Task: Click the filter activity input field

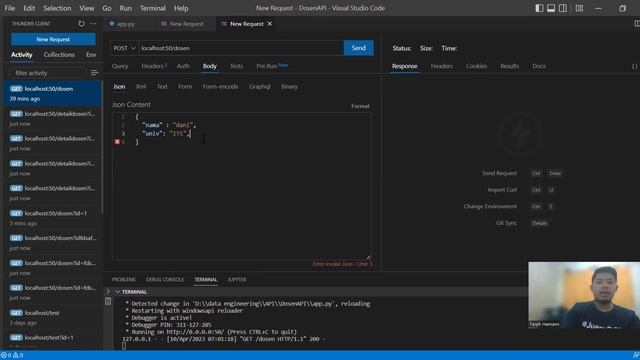Action: click(47, 73)
